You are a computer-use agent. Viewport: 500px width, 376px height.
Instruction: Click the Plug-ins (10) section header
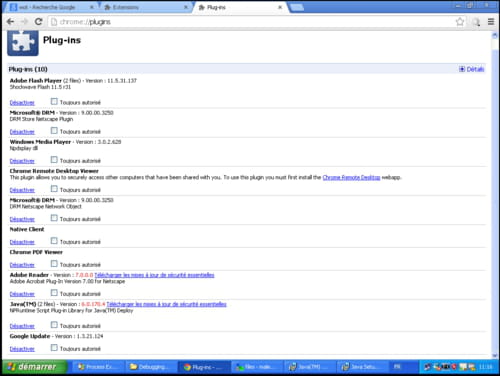pyautogui.click(x=247, y=69)
